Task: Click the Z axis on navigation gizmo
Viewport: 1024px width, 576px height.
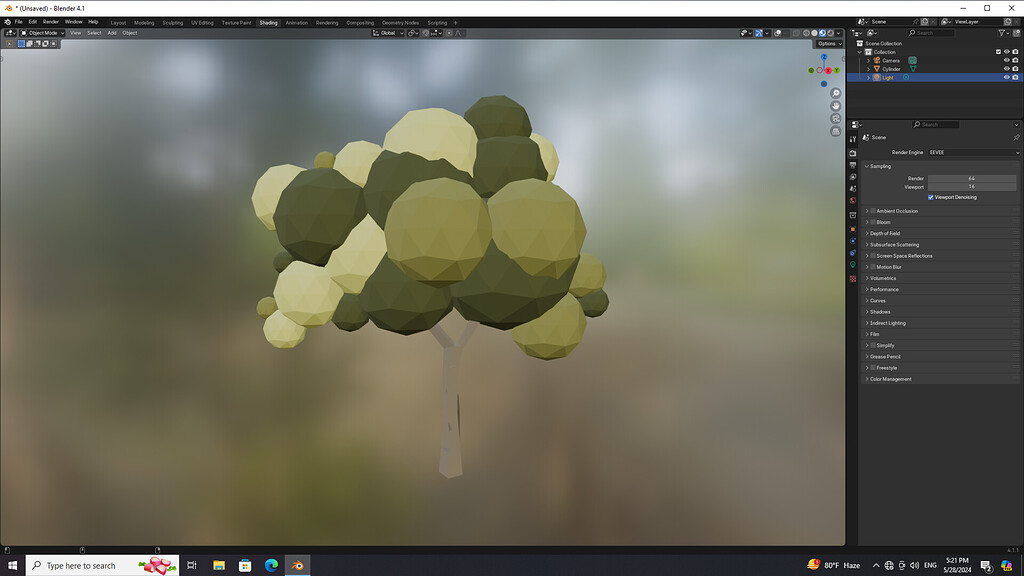Action: (824, 57)
